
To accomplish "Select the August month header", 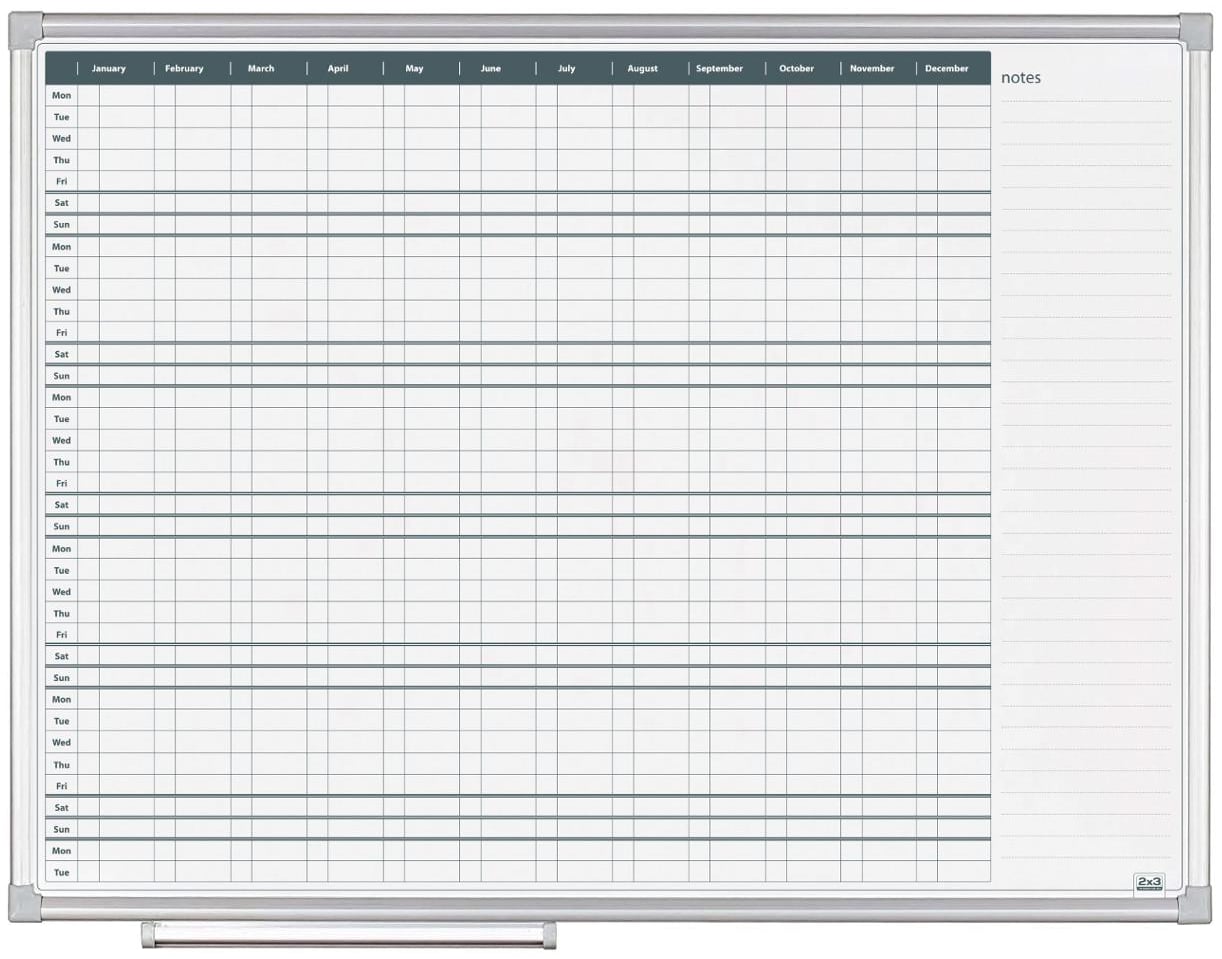I will tap(643, 69).
